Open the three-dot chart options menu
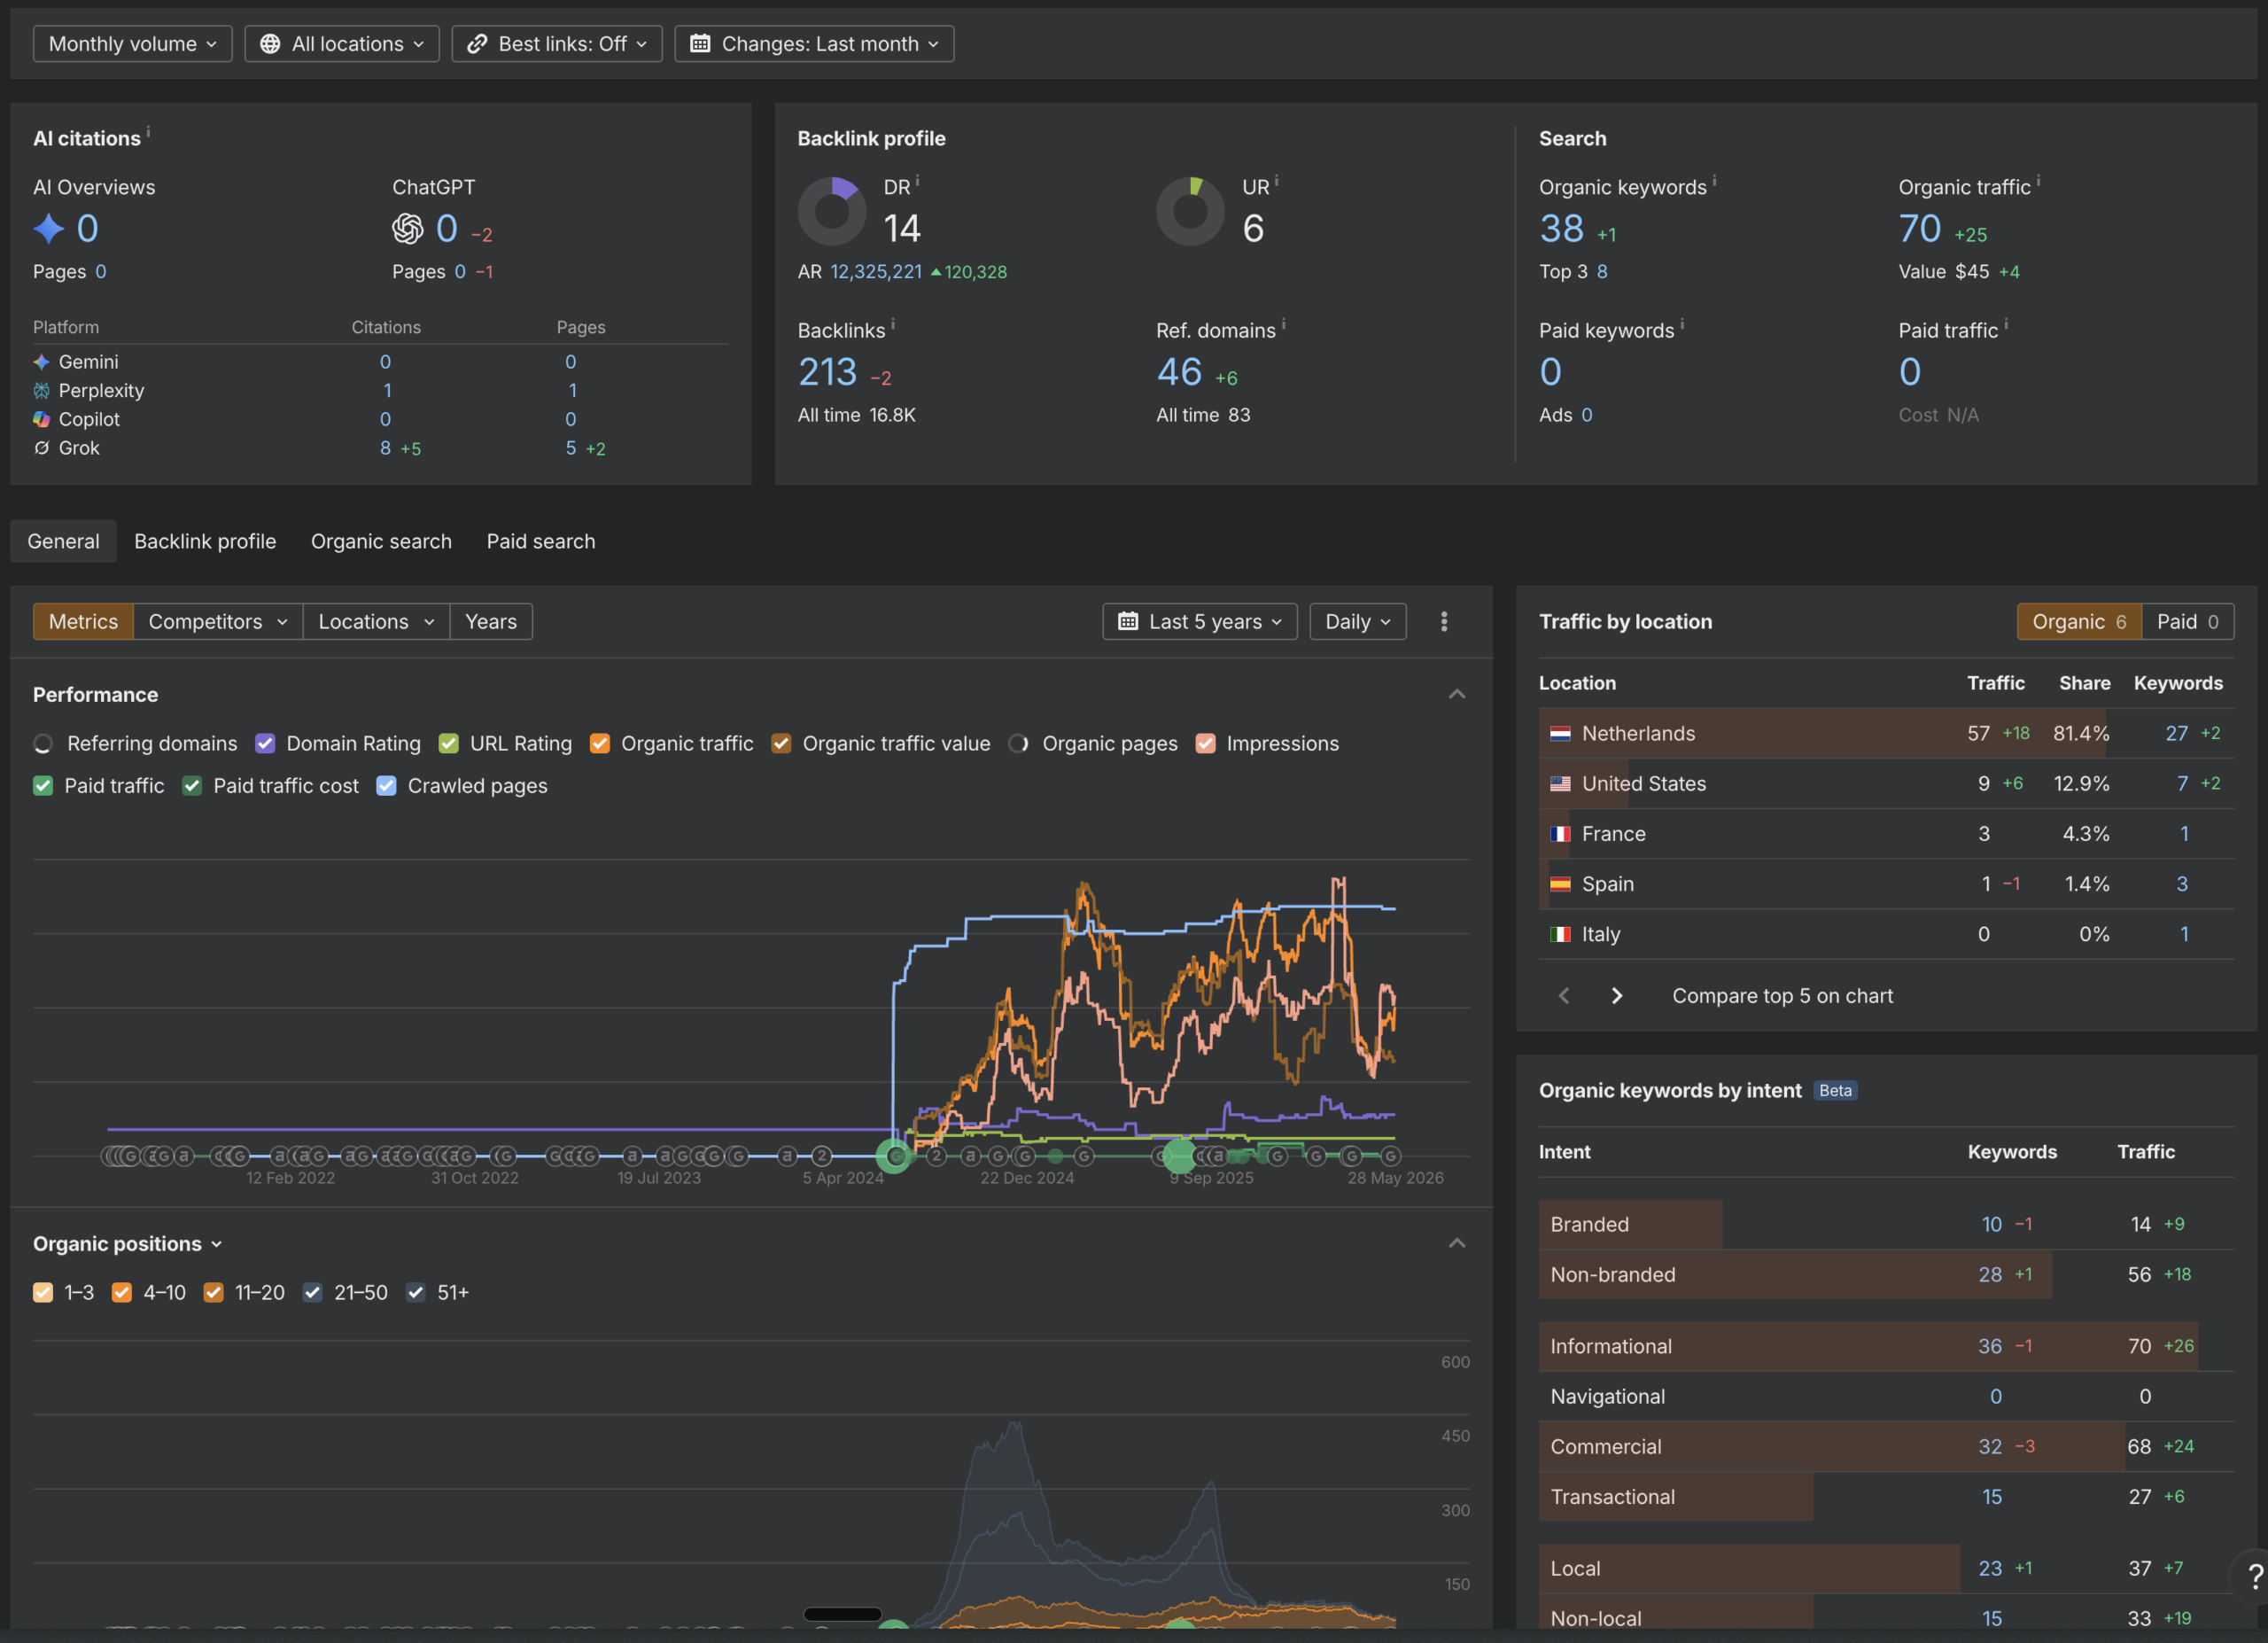This screenshot has height=1643, width=2268. [x=1443, y=622]
